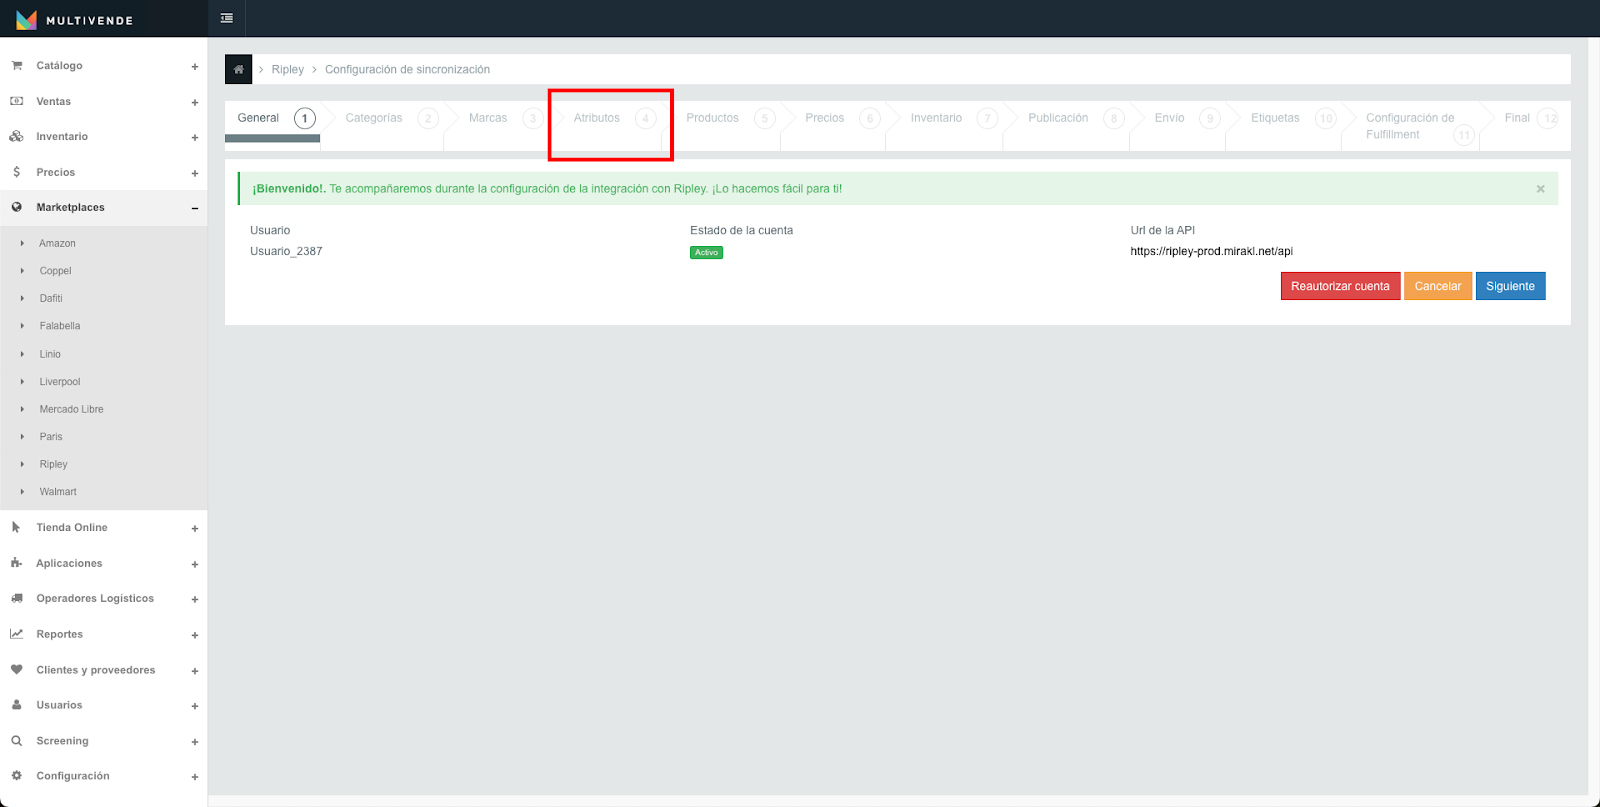Click the Ripley breadcrumb link

pos(287,70)
